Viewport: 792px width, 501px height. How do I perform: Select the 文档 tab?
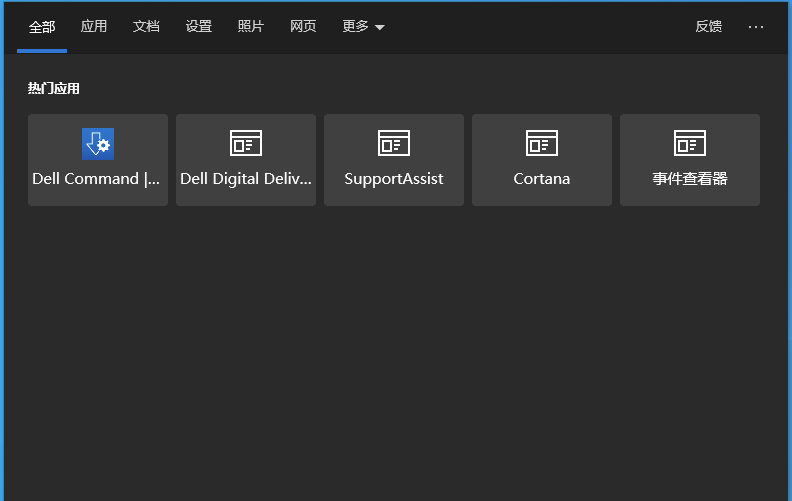pyautogui.click(x=146, y=26)
